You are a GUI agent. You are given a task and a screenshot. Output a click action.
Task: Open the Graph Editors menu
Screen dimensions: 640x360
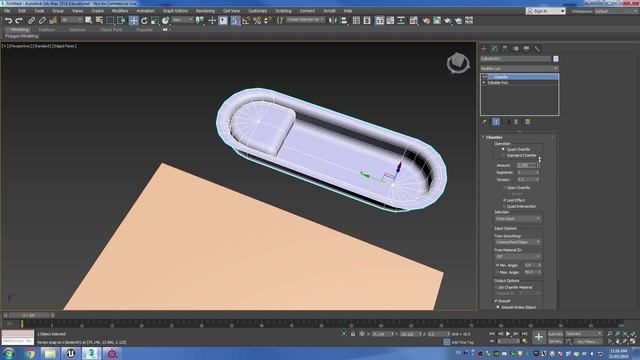pos(176,11)
